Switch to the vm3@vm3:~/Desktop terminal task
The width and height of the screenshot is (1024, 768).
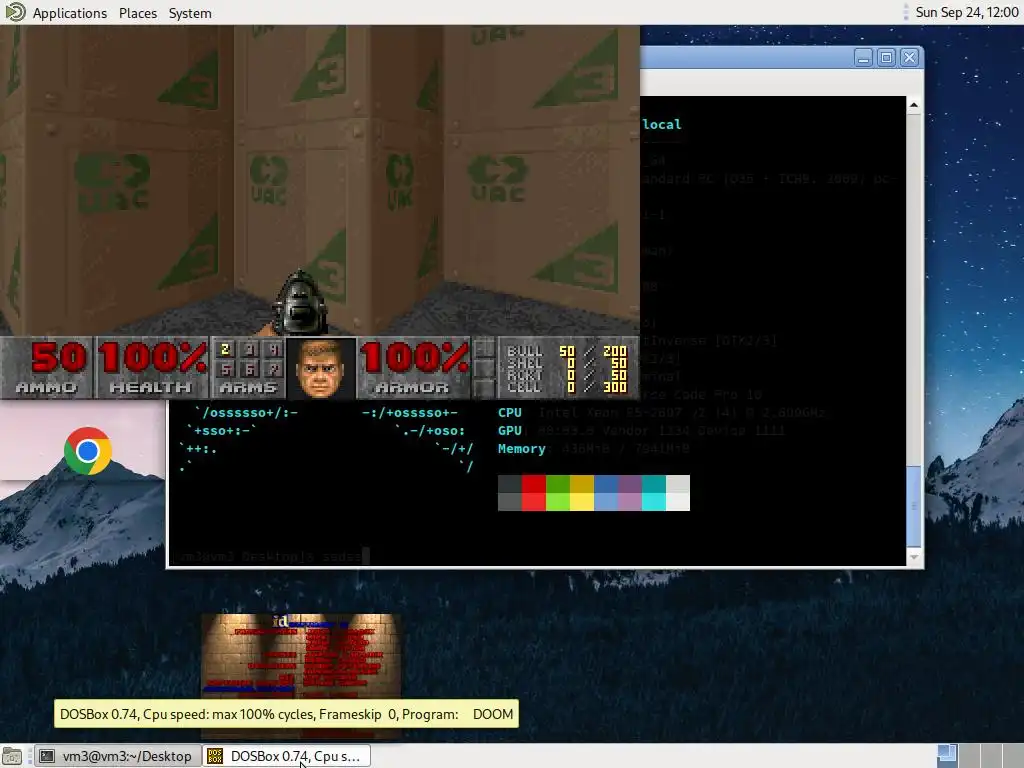116,756
